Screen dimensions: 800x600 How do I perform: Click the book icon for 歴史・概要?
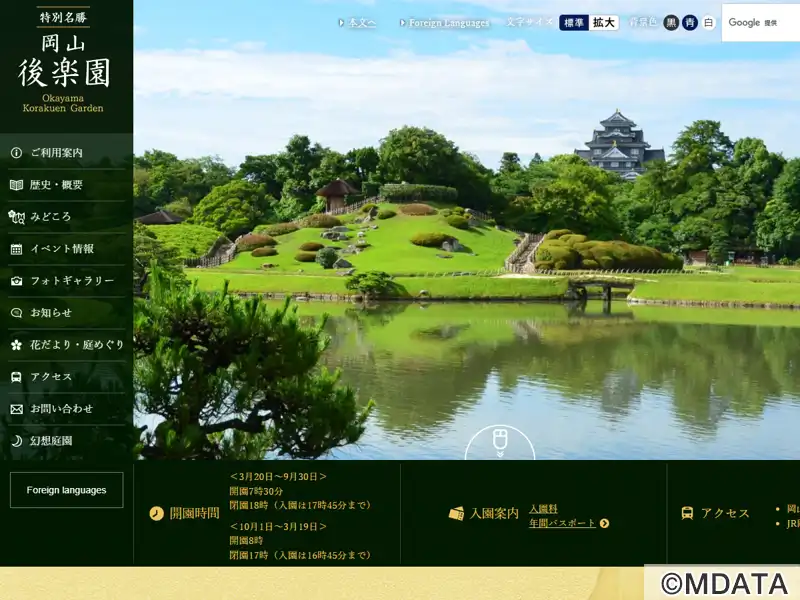point(16,185)
